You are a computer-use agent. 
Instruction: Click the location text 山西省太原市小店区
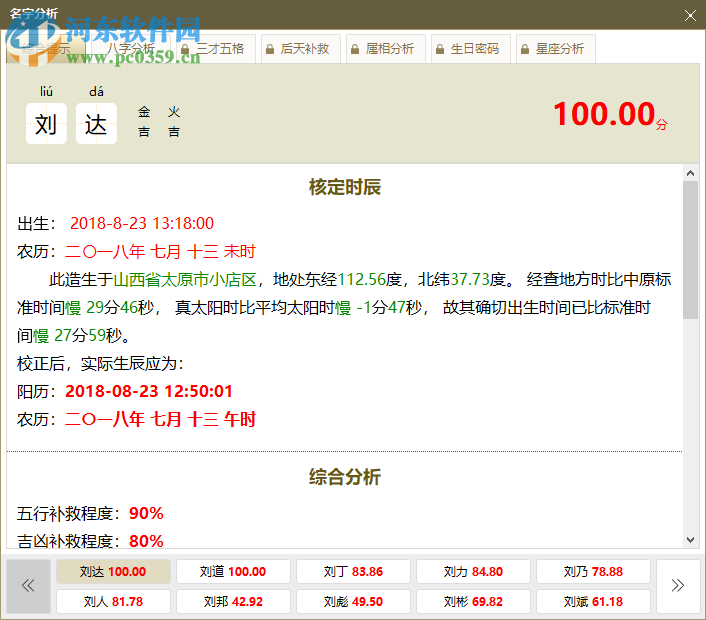185,280
